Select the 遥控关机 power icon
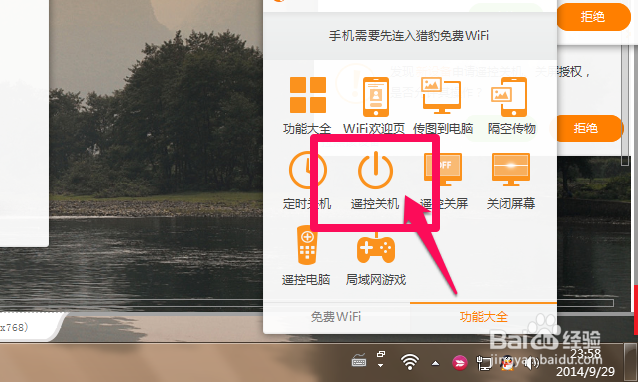This screenshot has width=638, height=382. point(375,170)
